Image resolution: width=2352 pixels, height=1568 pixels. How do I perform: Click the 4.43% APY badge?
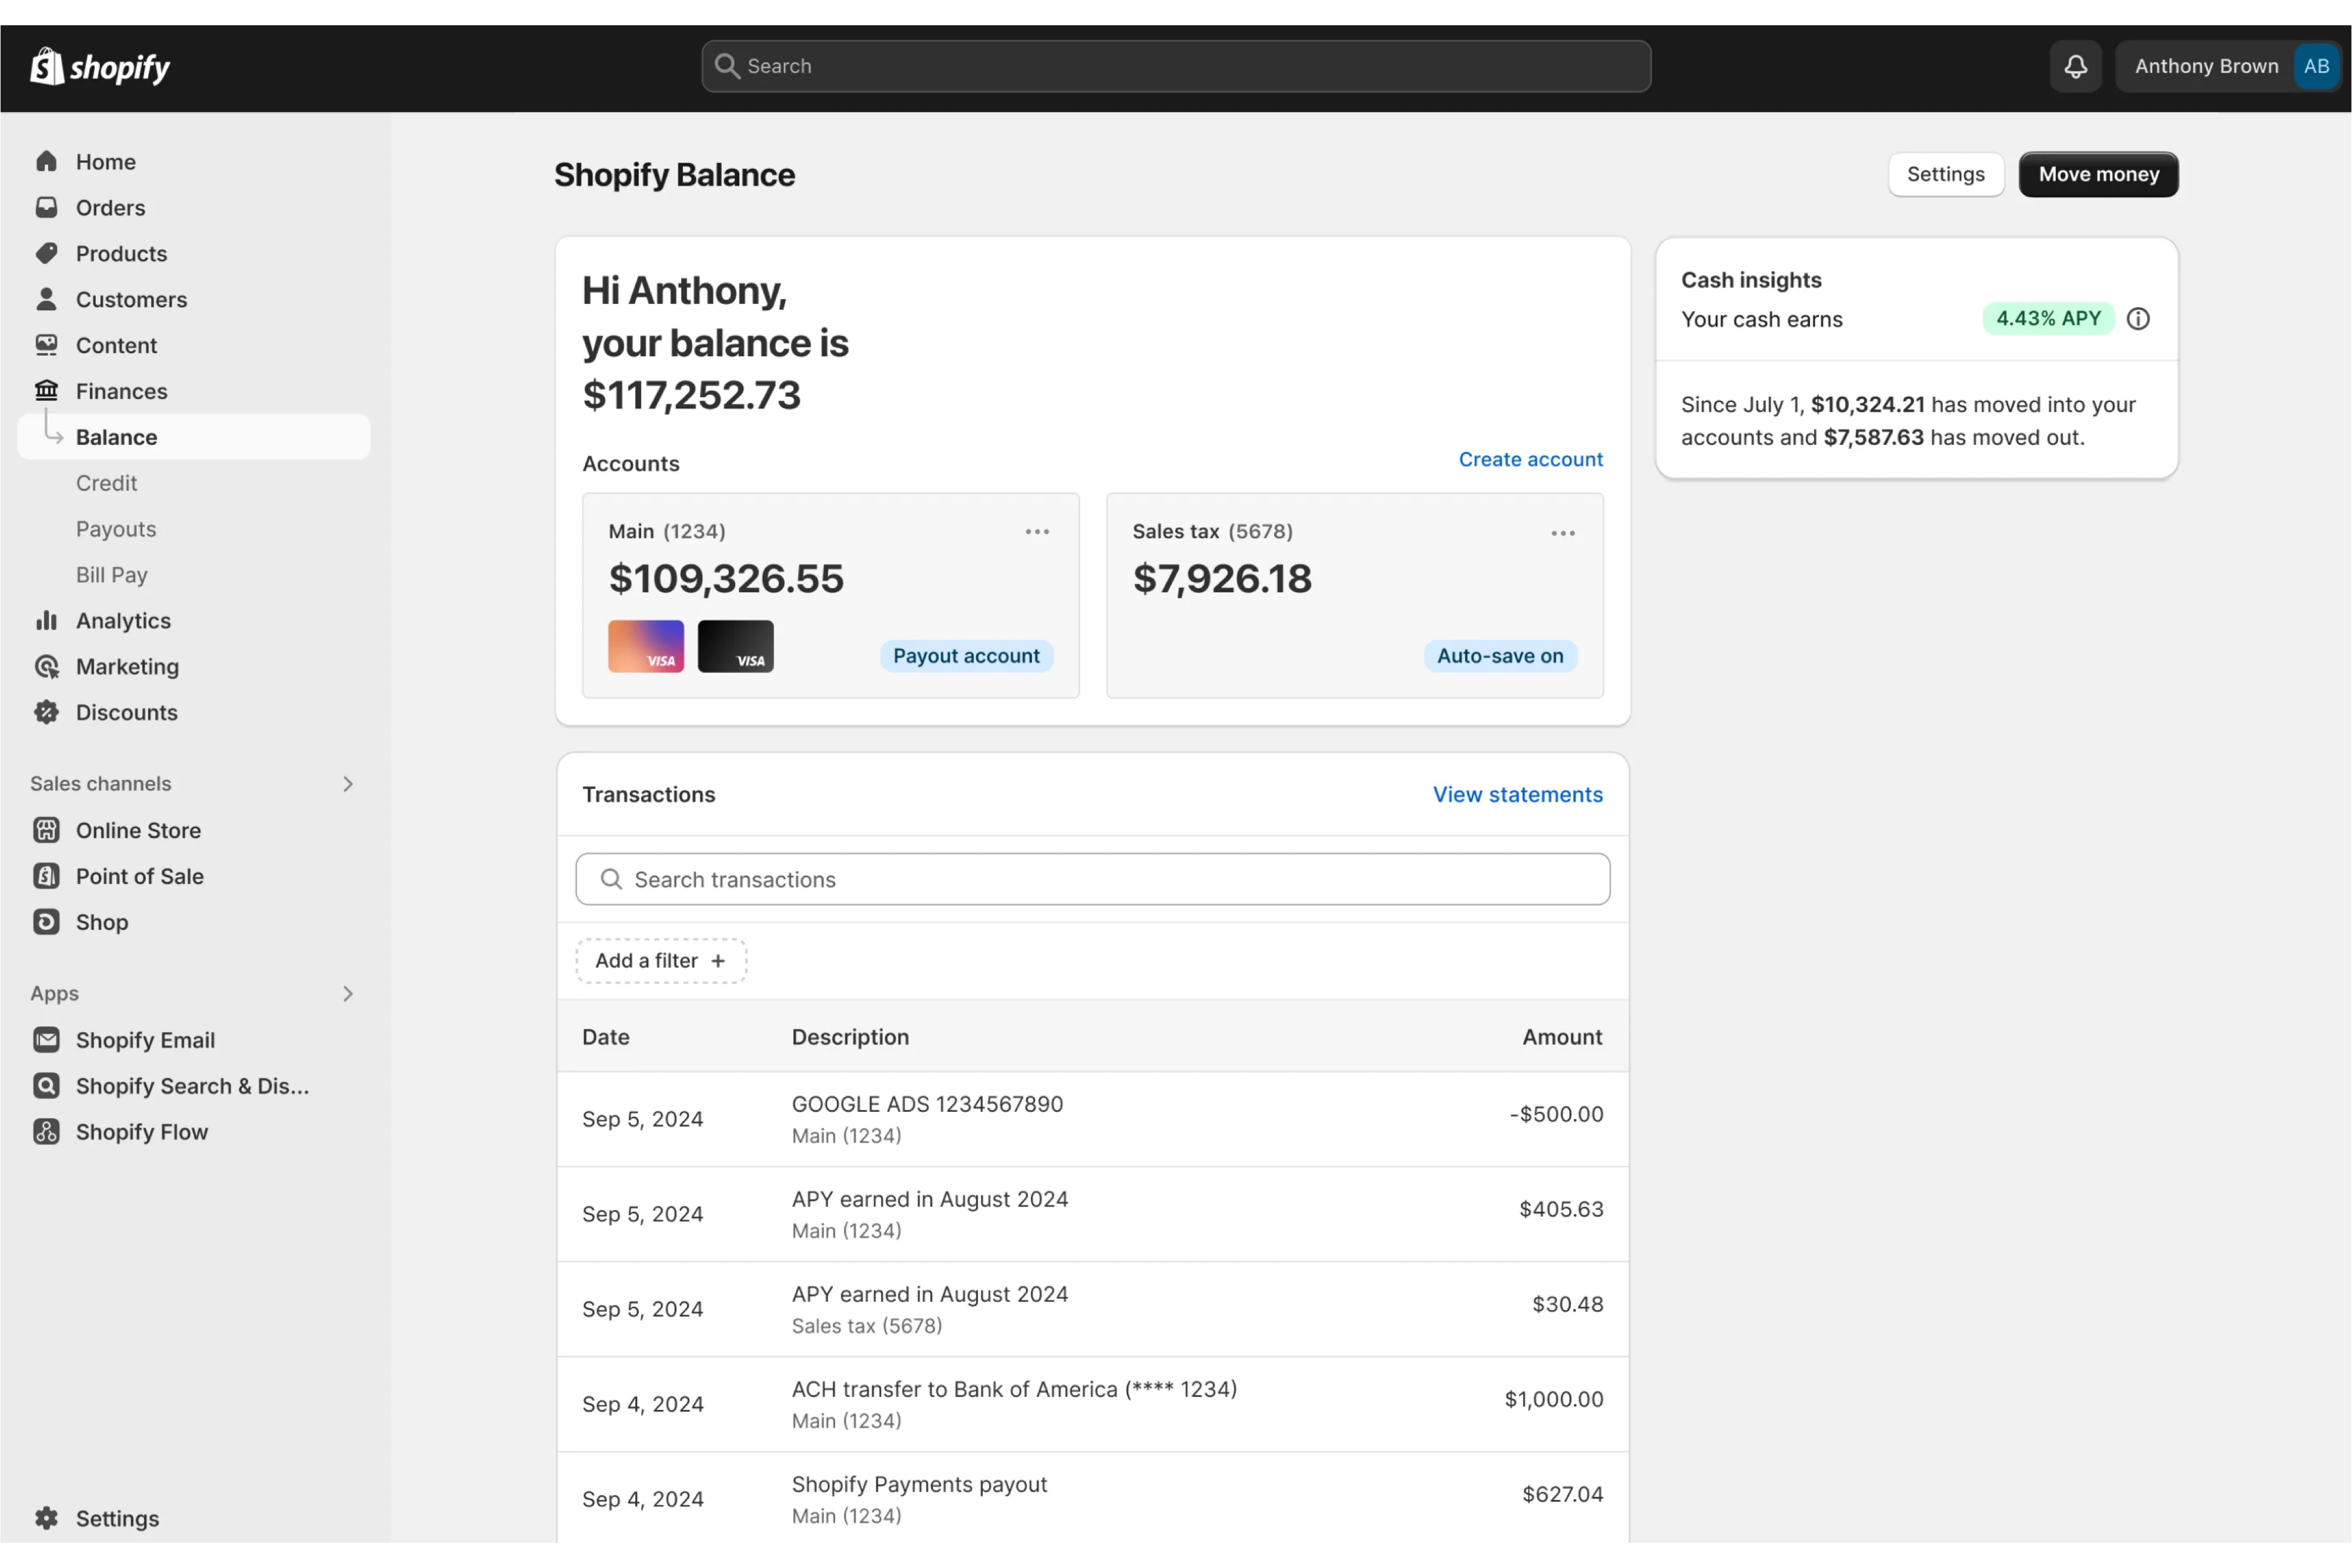pyautogui.click(x=2048, y=319)
